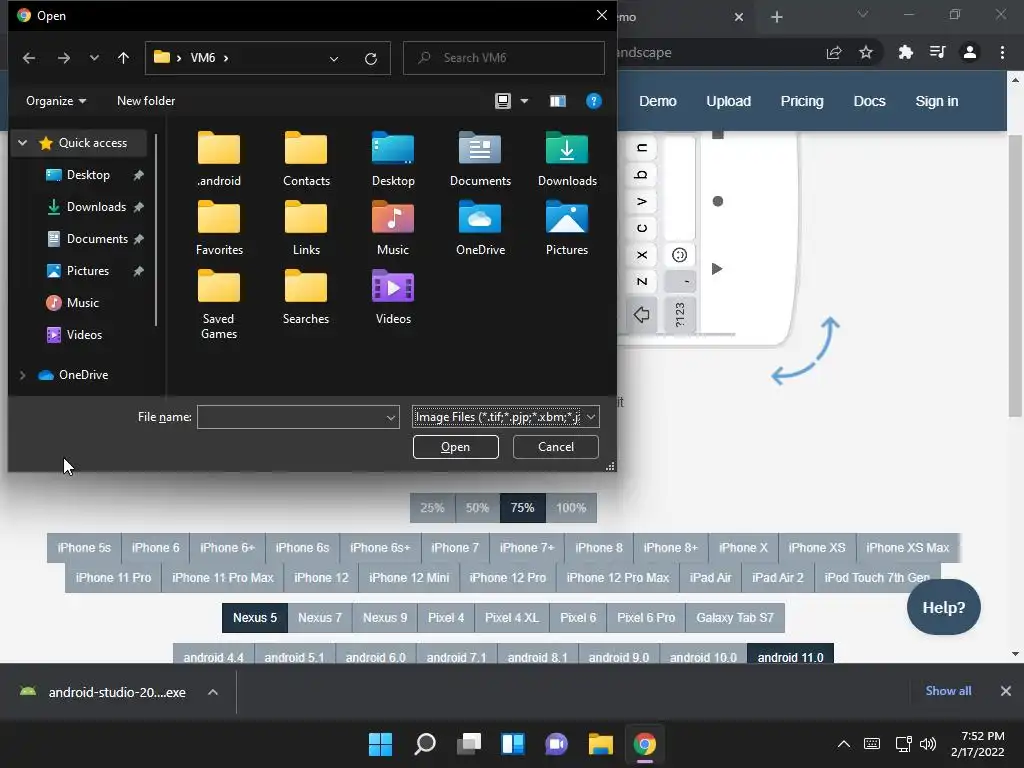The height and width of the screenshot is (768, 1024).
Task: Open the Contacts folder
Action: pos(306,159)
